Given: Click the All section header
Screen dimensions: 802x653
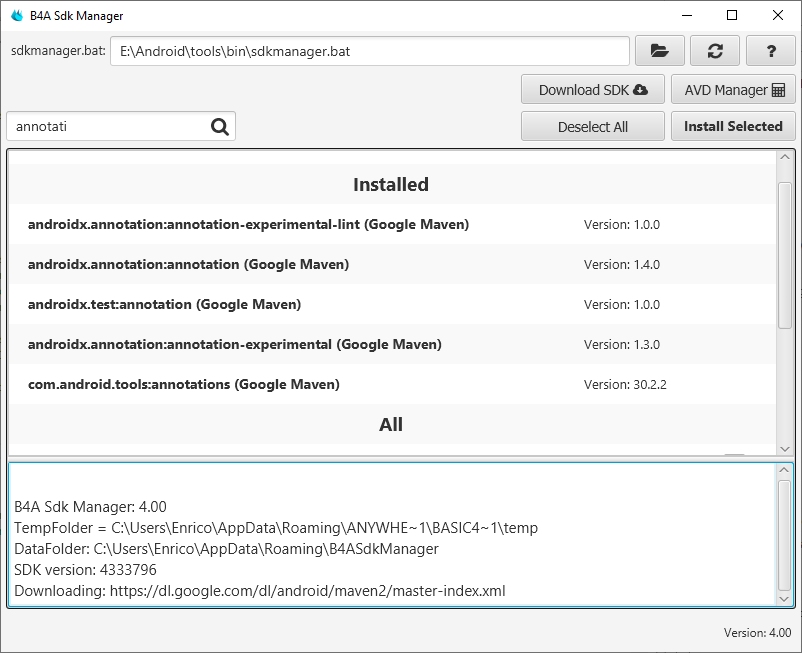Looking at the screenshot, I should click(x=391, y=424).
